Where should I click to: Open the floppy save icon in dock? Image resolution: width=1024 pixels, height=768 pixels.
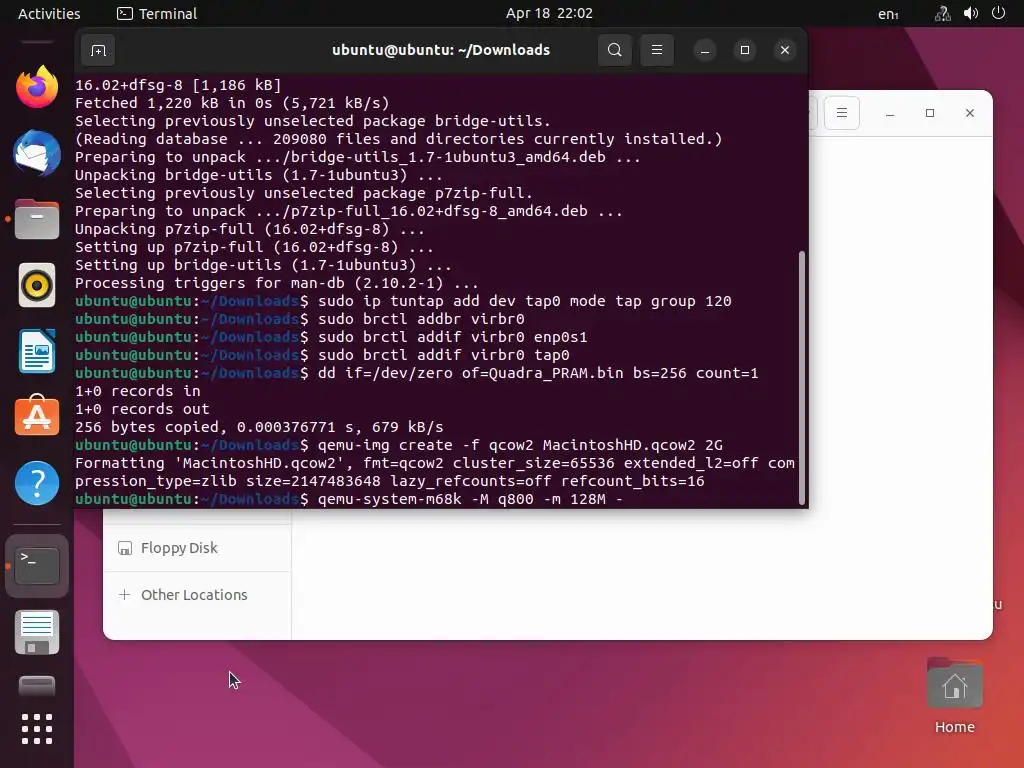[x=37, y=632]
